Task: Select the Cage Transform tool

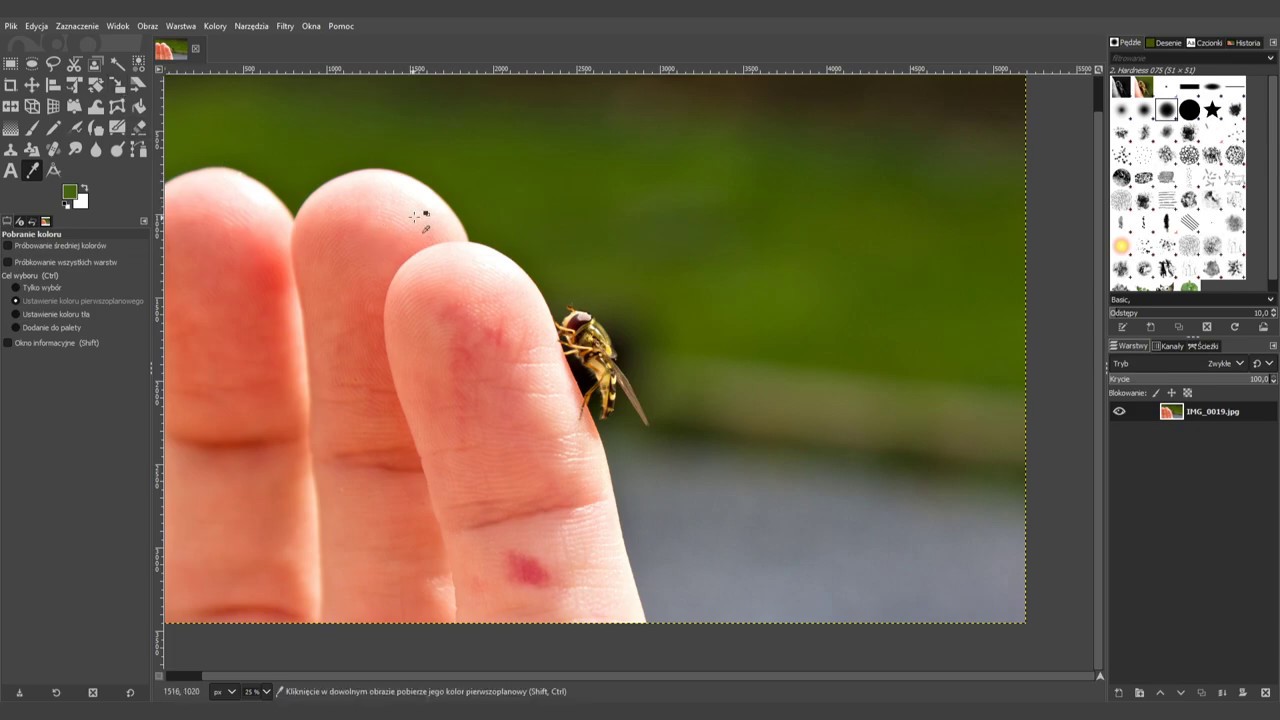Action: click(x=117, y=106)
